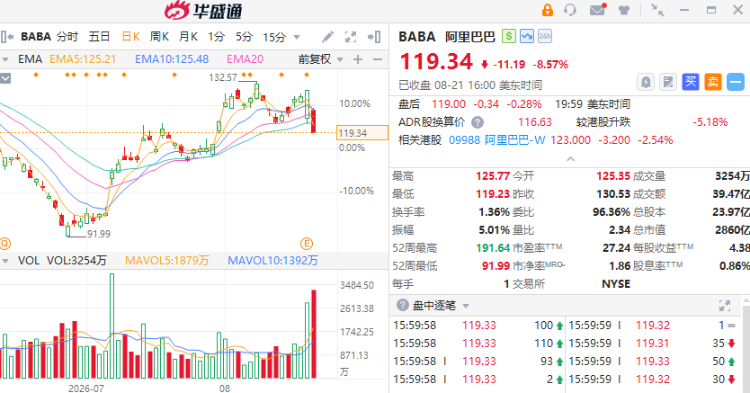
Task: Open the mail messages icon
Action: 597,10
